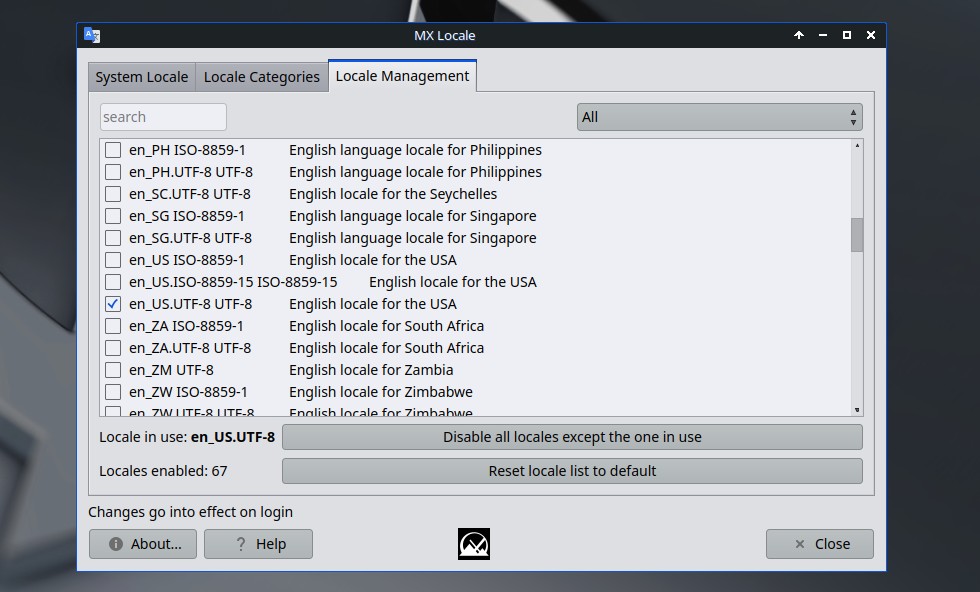Enable the en_ZA.UTF-8 UTF-8 checkbox
980x592 pixels.
tap(112, 348)
